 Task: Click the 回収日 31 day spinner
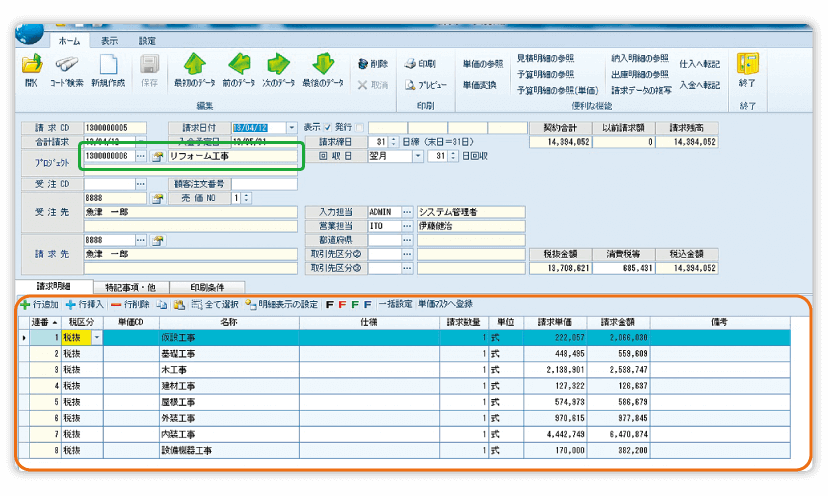(453, 156)
